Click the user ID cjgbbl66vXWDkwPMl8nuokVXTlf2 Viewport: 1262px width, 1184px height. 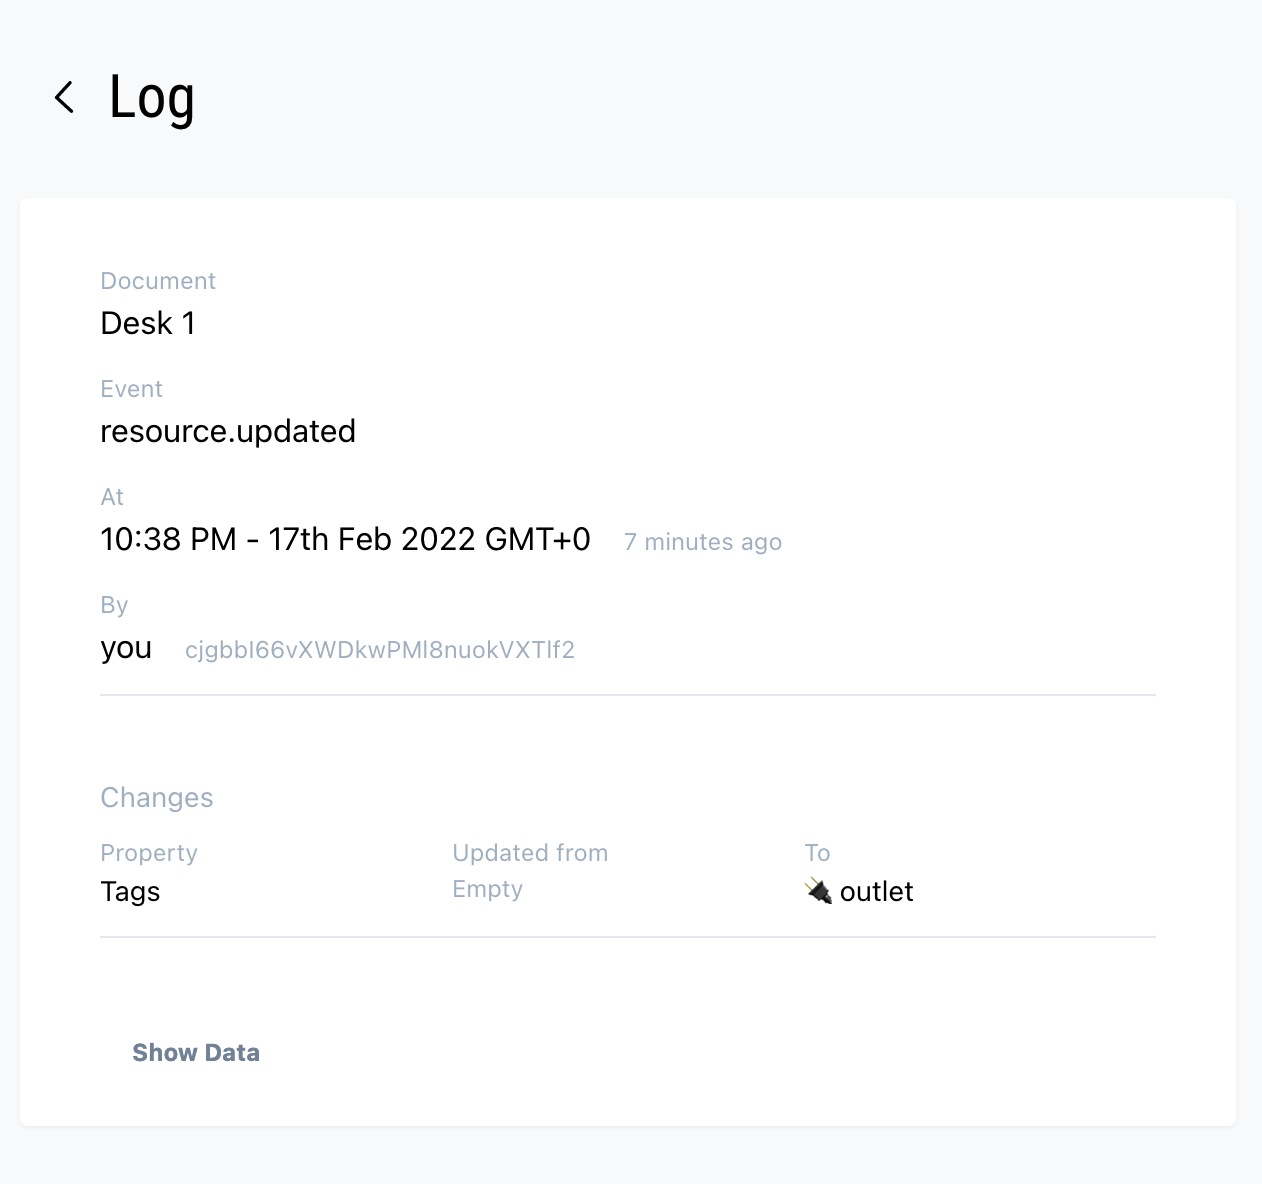pyautogui.click(x=380, y=650)
